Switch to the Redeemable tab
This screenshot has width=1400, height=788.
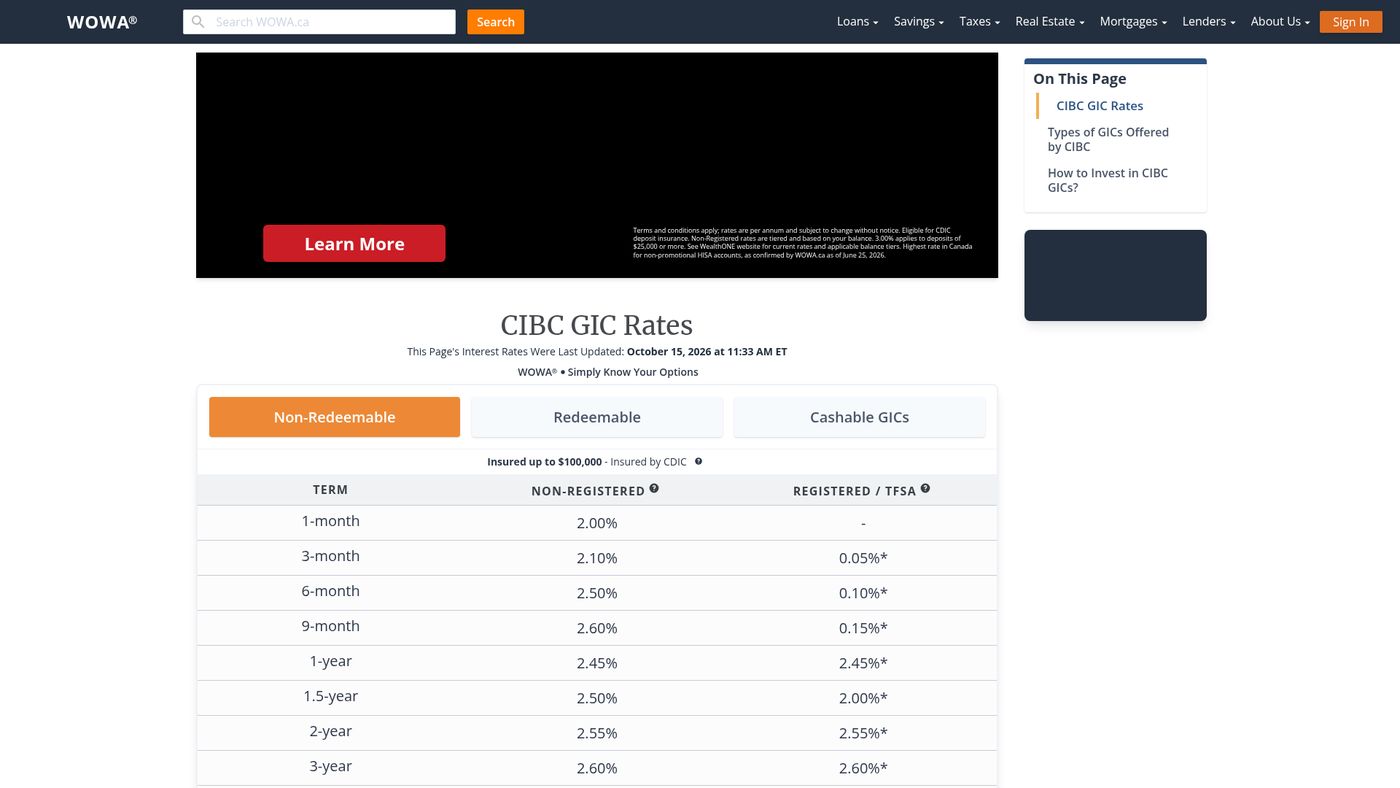click(597, 417)
